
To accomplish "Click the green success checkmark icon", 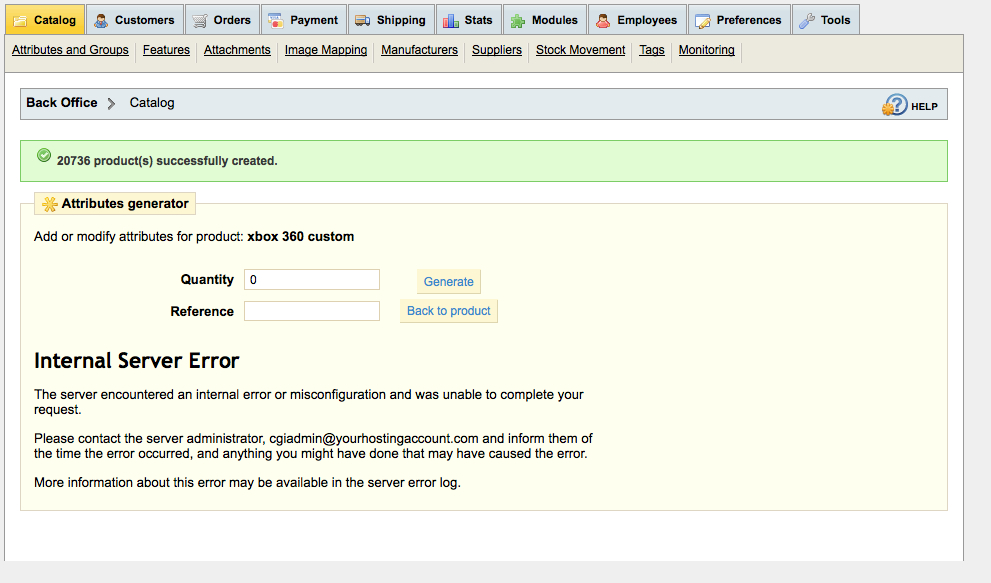I will (x=44, y=156).
